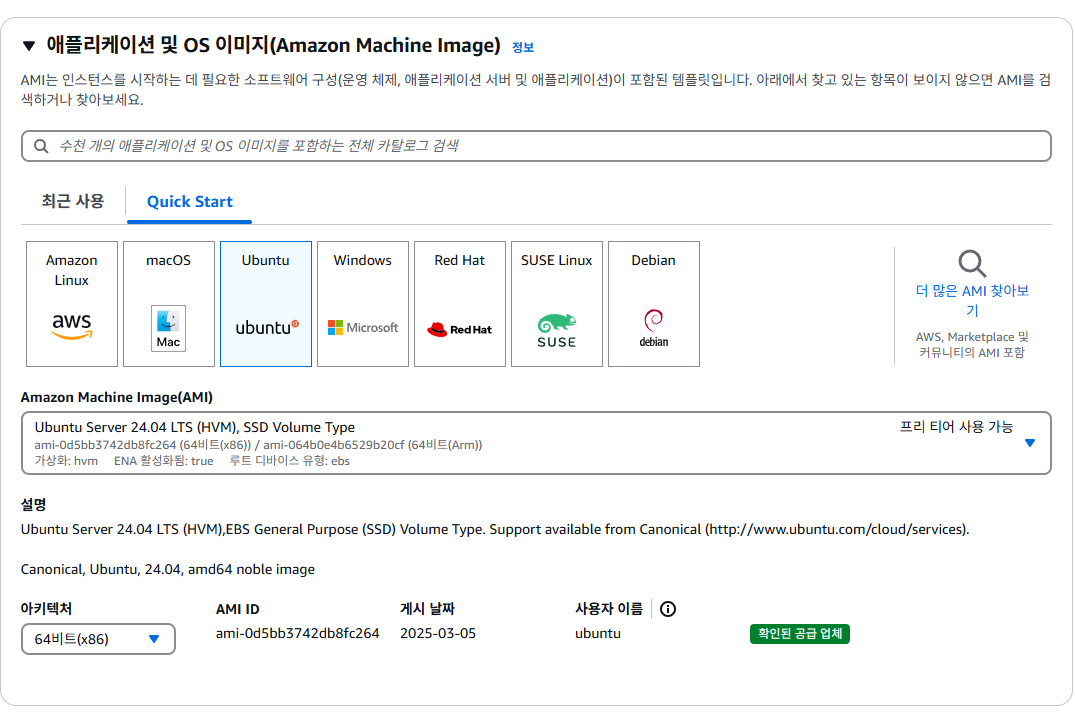Click the search magnifier icon in catalog field
Screen dimensions: 1075x721
pyautogui.click(x=41, y=146)
